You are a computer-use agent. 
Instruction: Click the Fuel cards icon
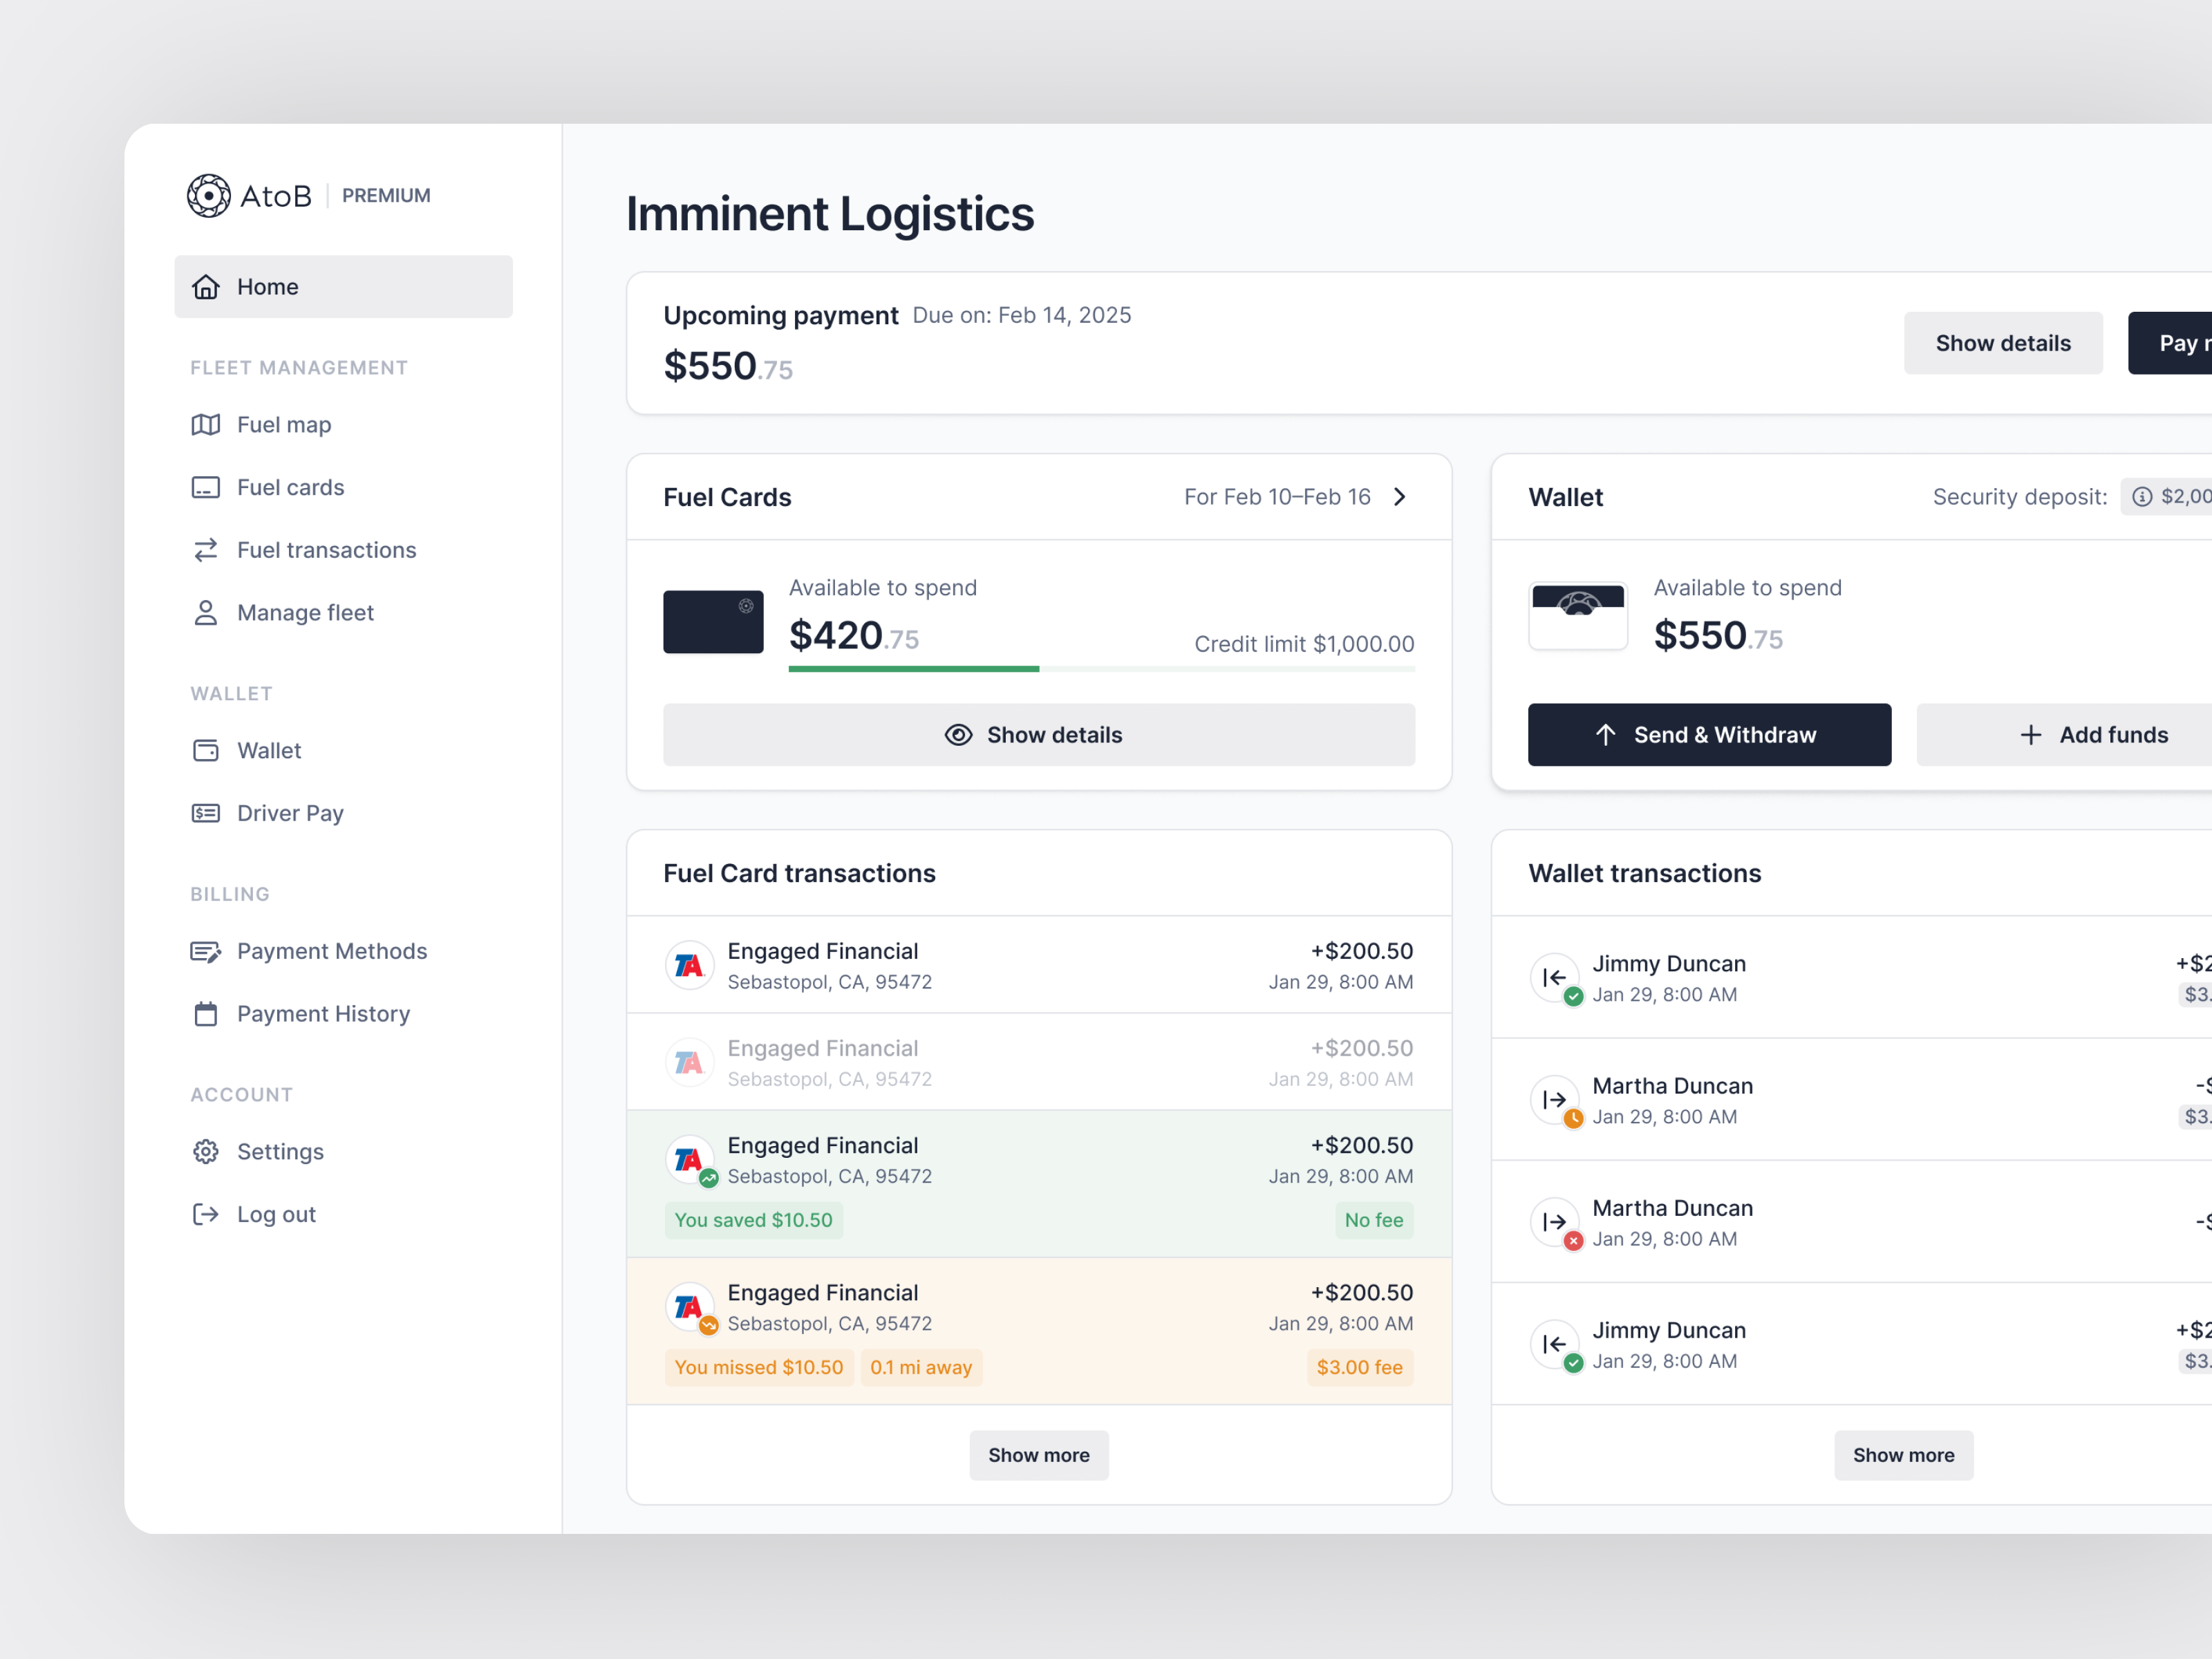(x=206, y=487)
